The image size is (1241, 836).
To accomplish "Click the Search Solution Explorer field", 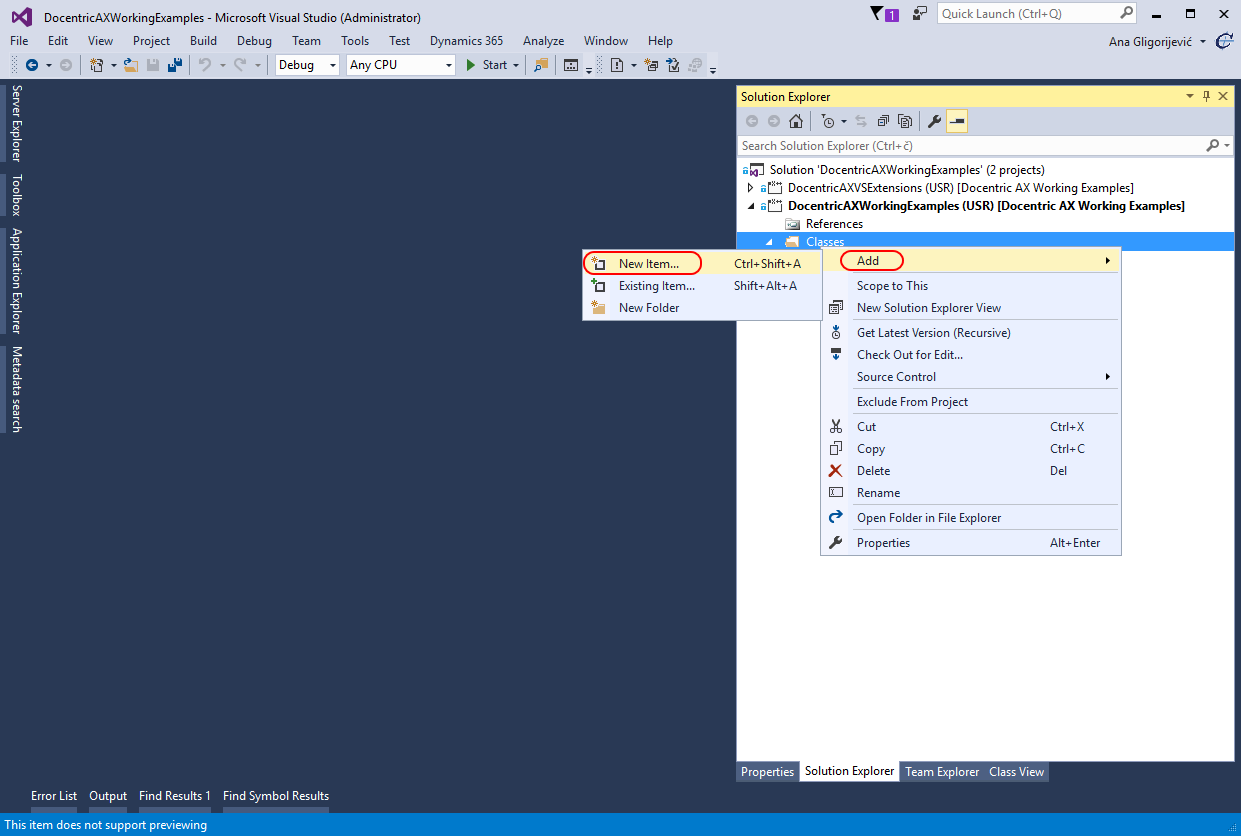I will 970,146.
